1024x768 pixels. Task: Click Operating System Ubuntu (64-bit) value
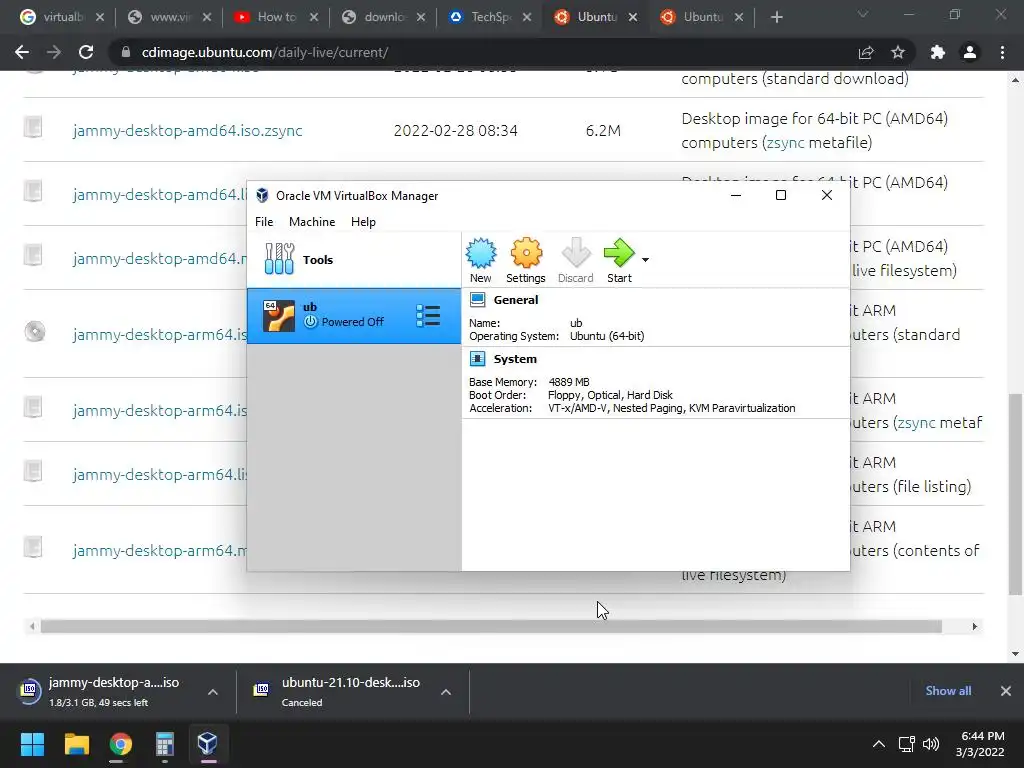coord(607,336)
